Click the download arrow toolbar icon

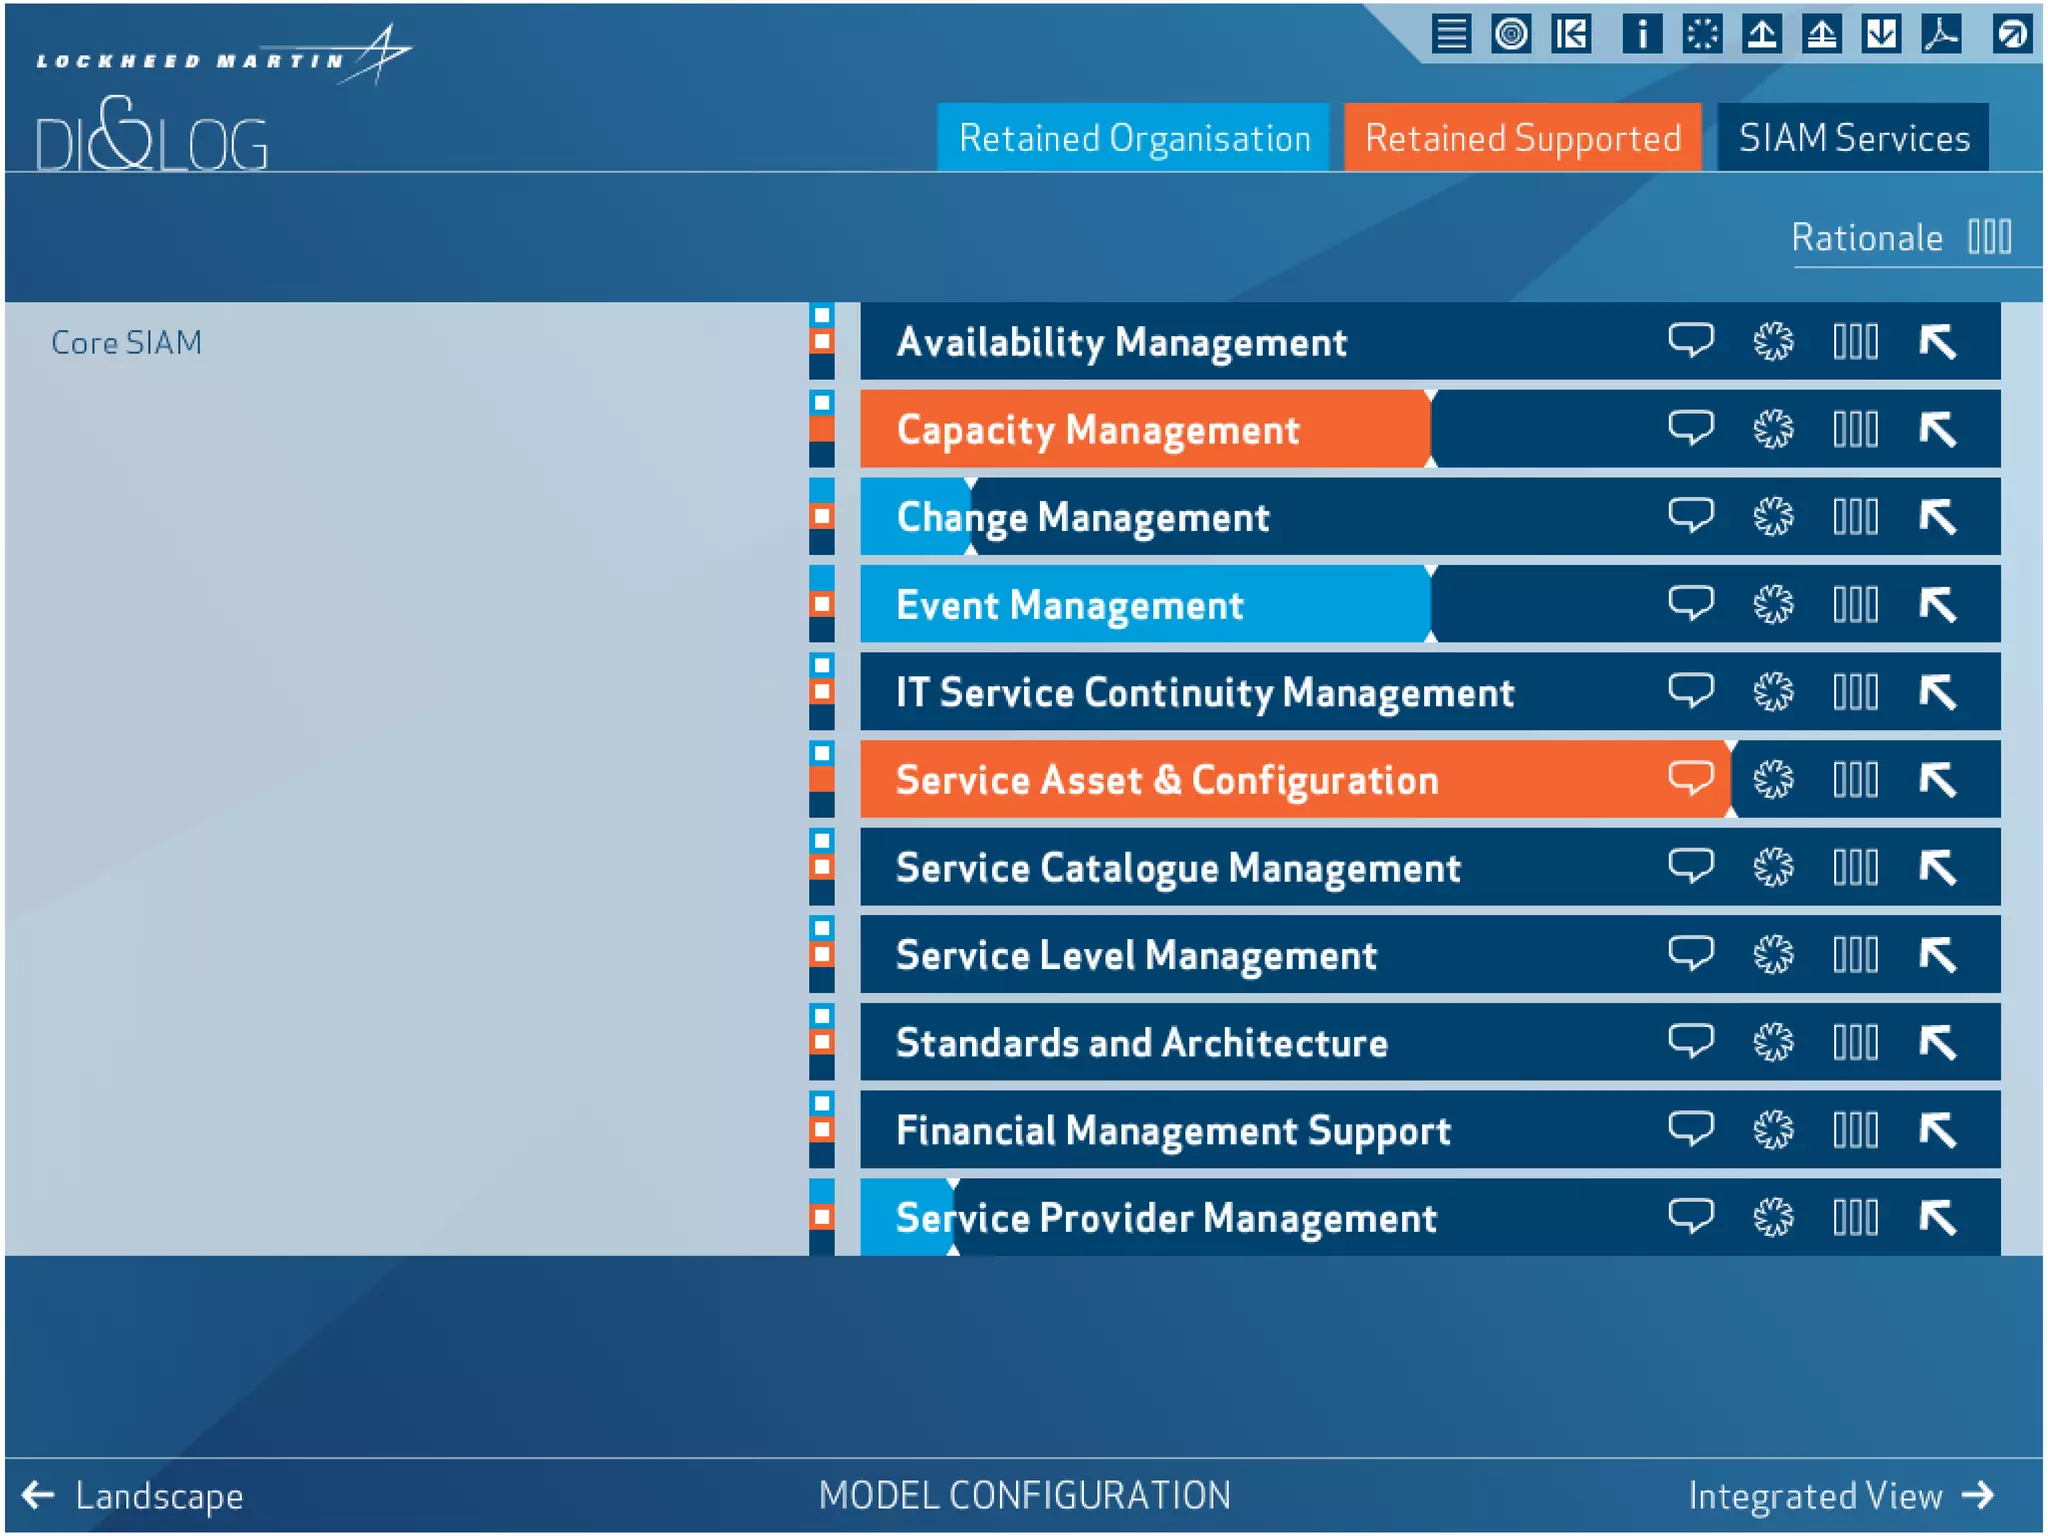[1881, 35]
